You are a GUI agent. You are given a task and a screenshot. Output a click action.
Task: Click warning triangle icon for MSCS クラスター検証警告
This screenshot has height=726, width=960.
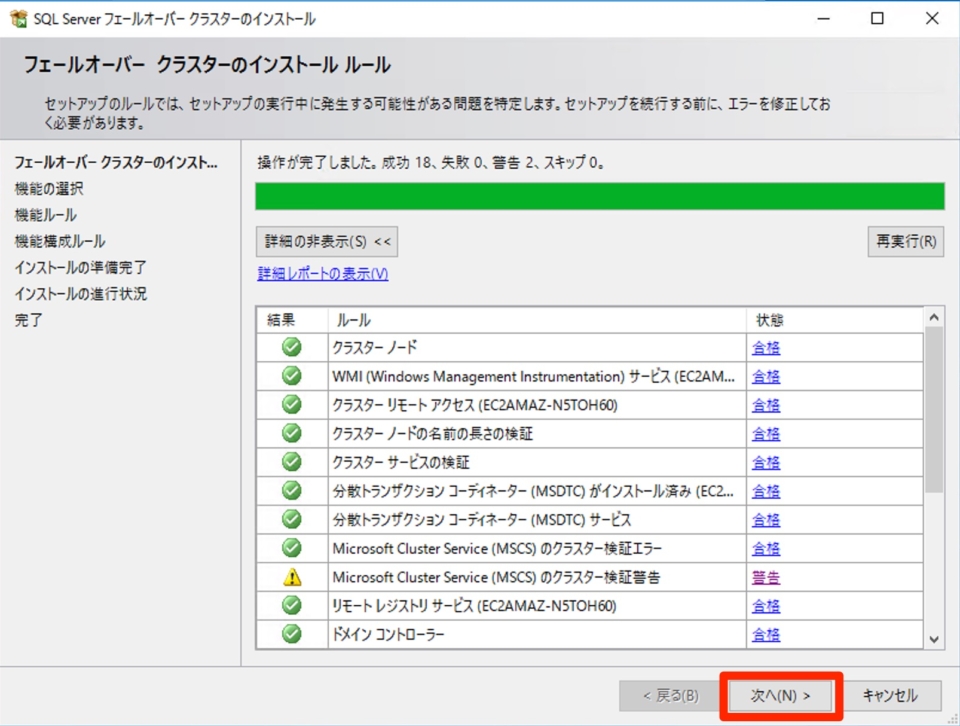[x=293, y=577]
